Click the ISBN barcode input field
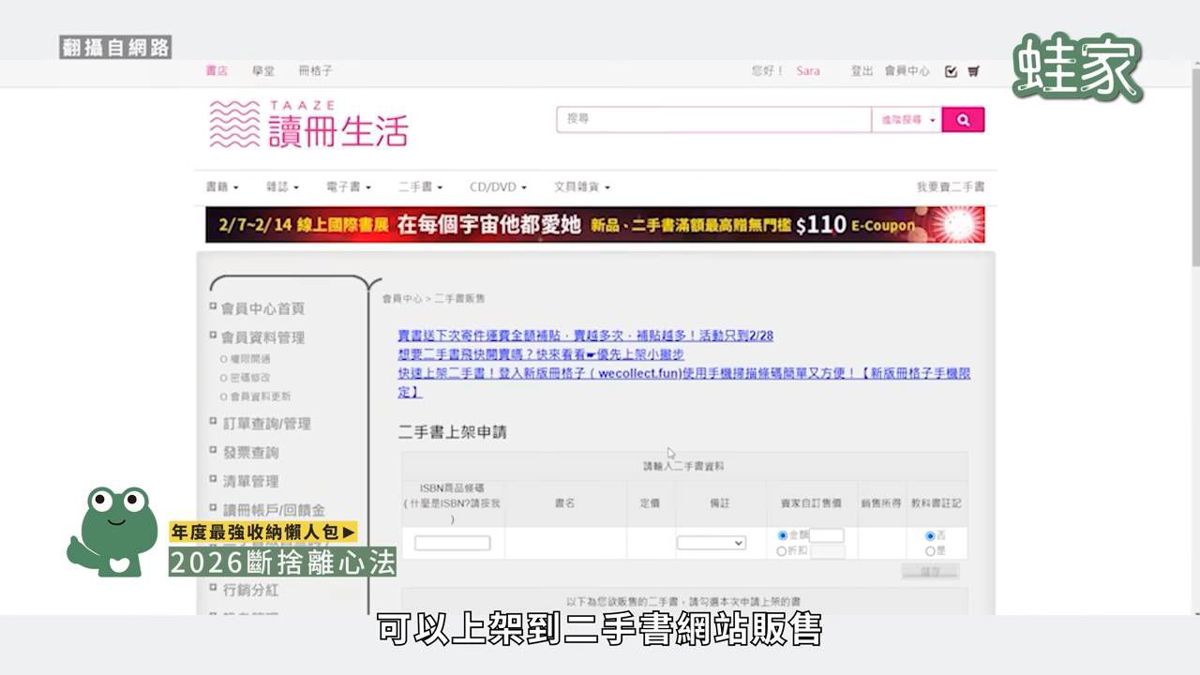1200x675 pixels. point(452,543)
